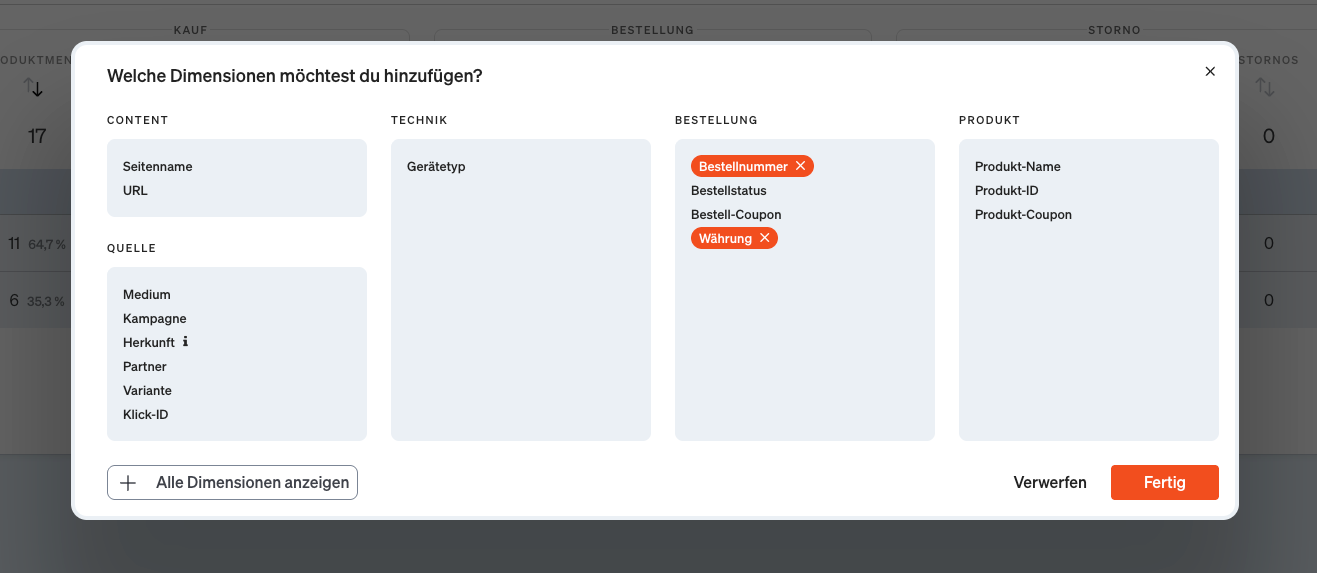Enable the Gerätetyp dimension
1317x573 pixels.
(x=436, y=166)
